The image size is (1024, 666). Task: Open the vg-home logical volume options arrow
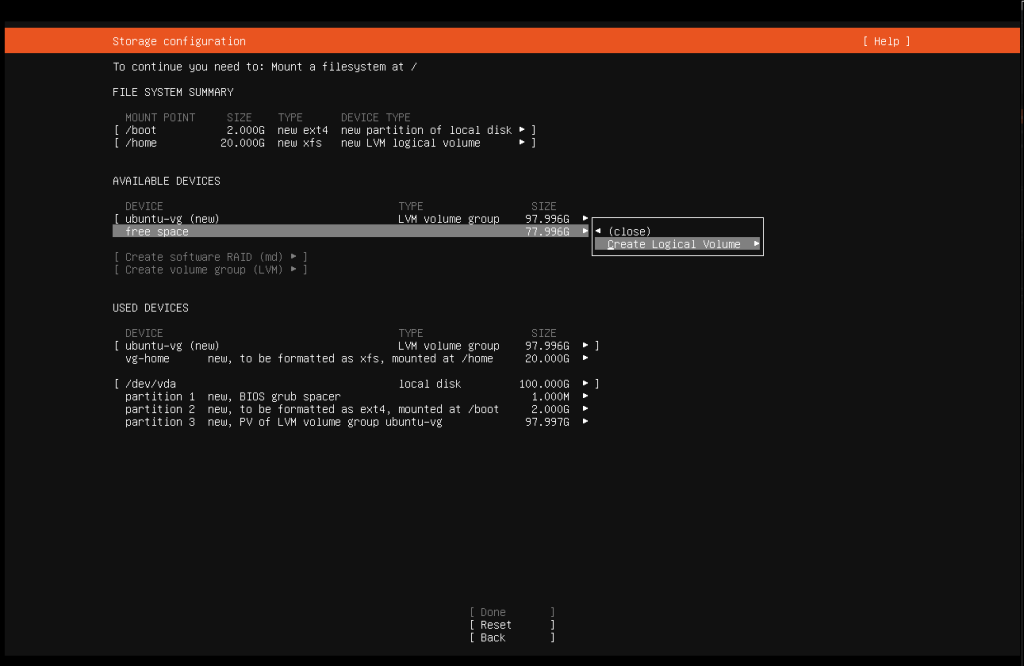pos(585,358)
